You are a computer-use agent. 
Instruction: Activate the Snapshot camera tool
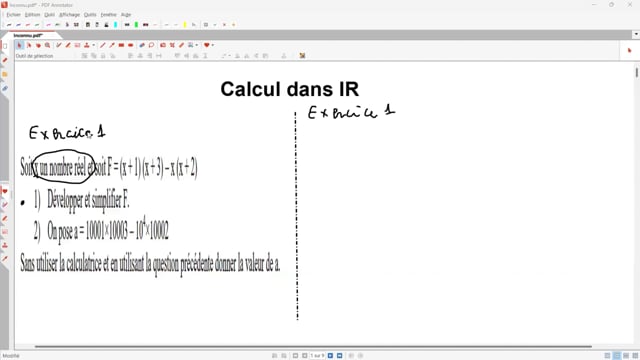pyautogui.click(x=163, y=45)
